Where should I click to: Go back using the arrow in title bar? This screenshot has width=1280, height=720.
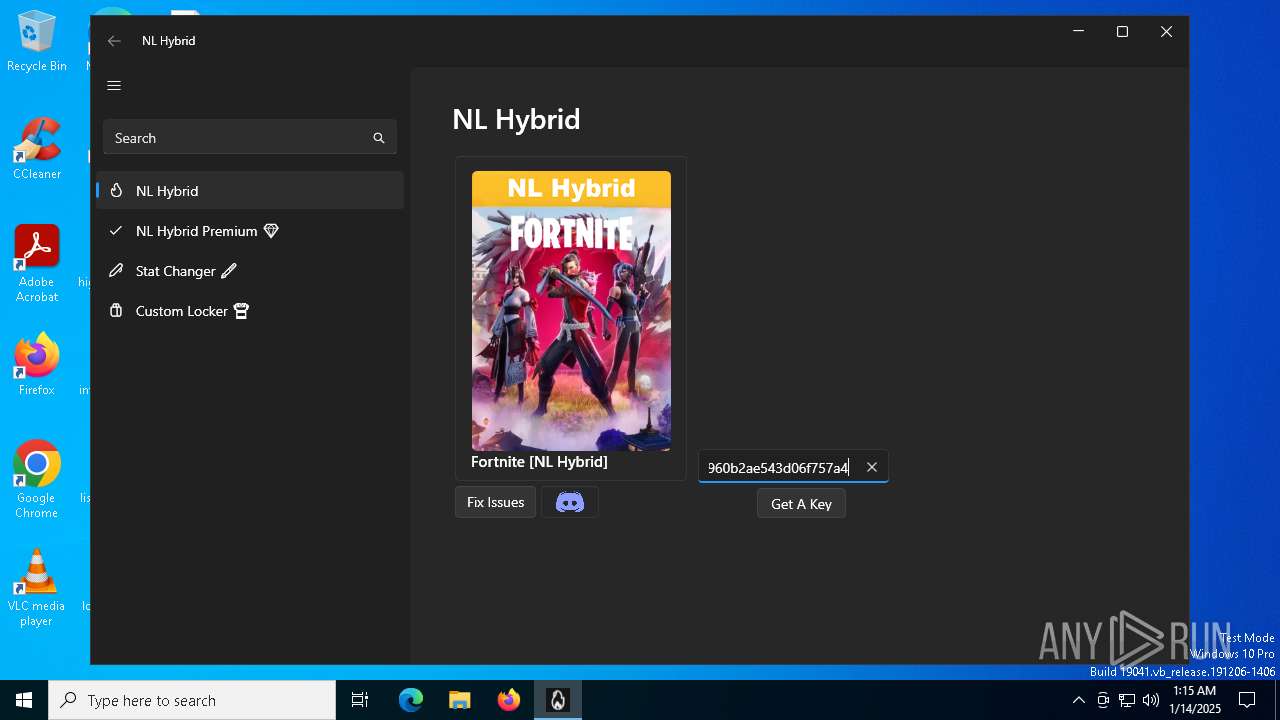pyautogui.click(x=114, y=41)
